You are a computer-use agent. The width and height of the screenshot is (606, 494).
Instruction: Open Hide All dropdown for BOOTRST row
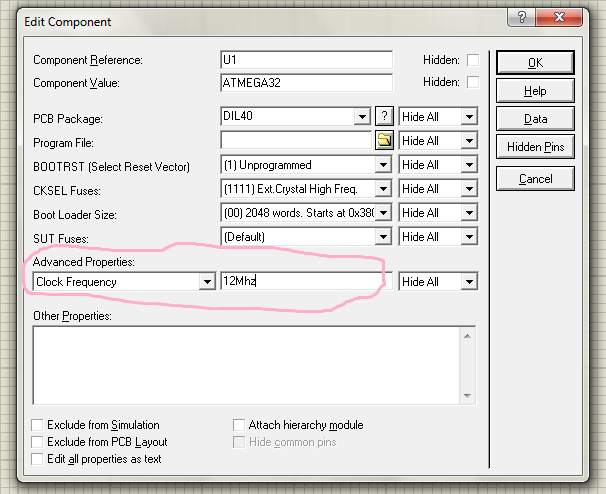coord(469,165)
